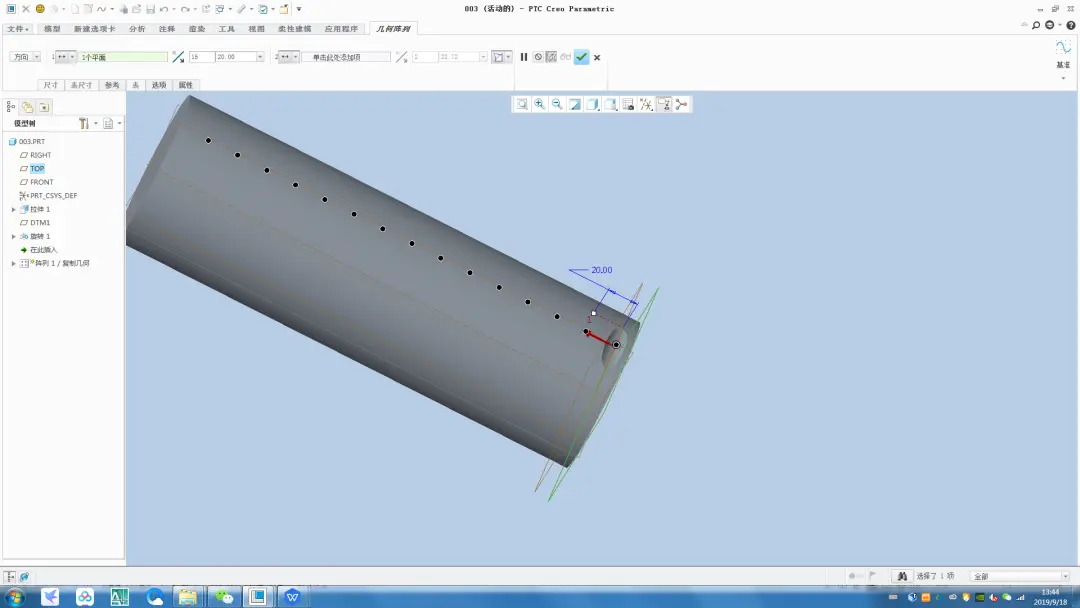This screenshot has width=1080, height=608.
Task: Open the 20.00 spacing value dropdown
Action: click(x=260, y=57)
